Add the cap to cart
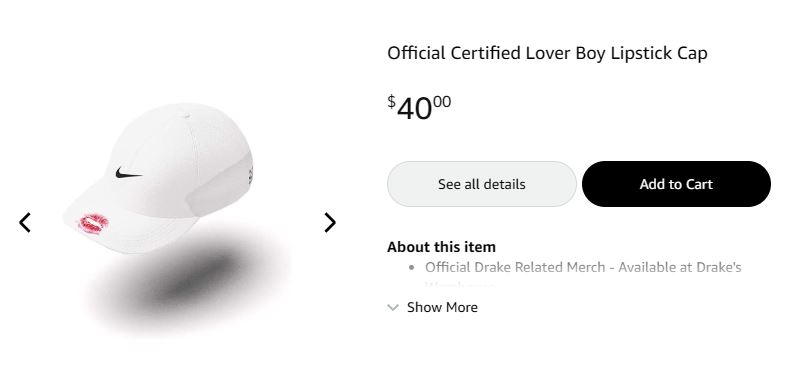The width and height of the screenshot is (787, 376). coord(676,184)
